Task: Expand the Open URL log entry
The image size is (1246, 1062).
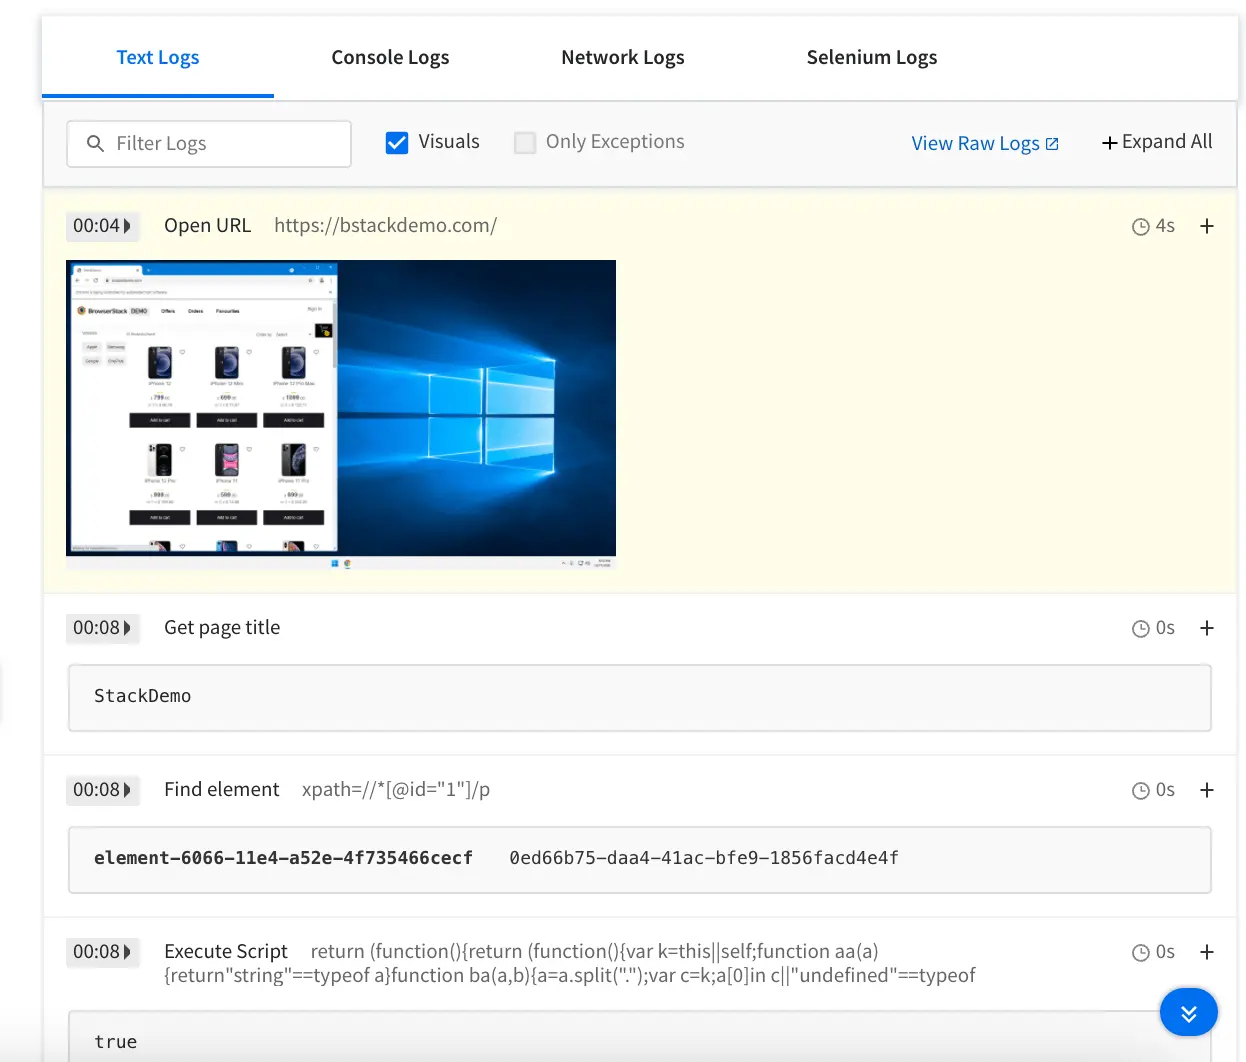Action: [1207, 226]
